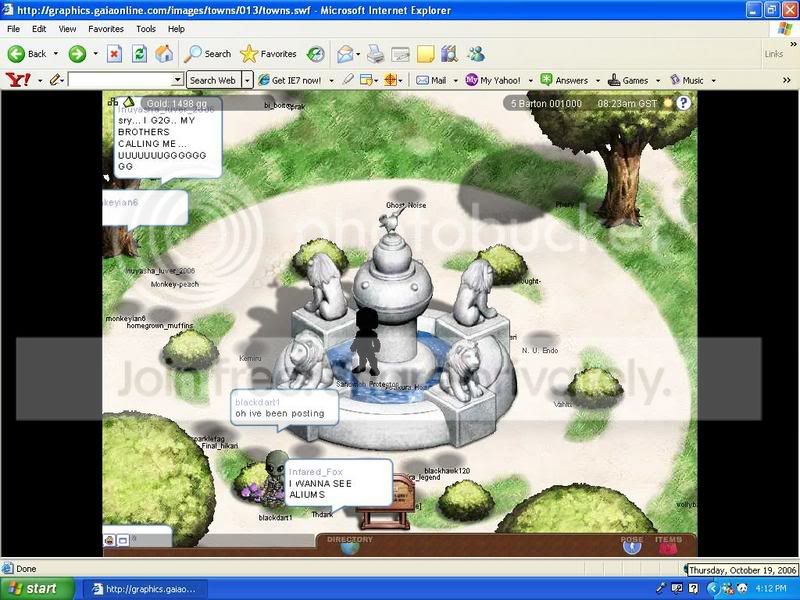The width and height of the screenshot is (800, 600).
Task: Open the Favorites menu
Action: 106,29
